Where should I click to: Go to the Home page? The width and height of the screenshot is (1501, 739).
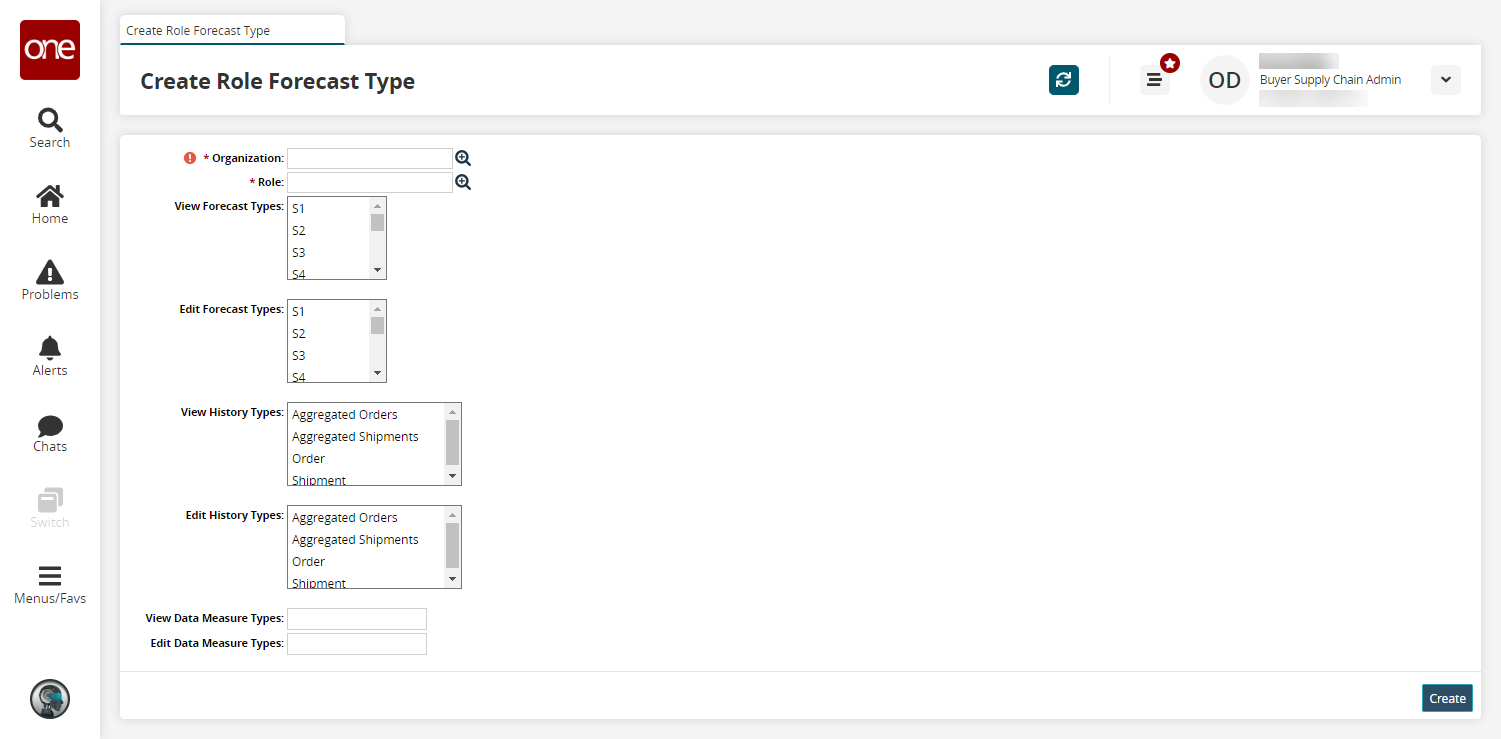[50, 204]
